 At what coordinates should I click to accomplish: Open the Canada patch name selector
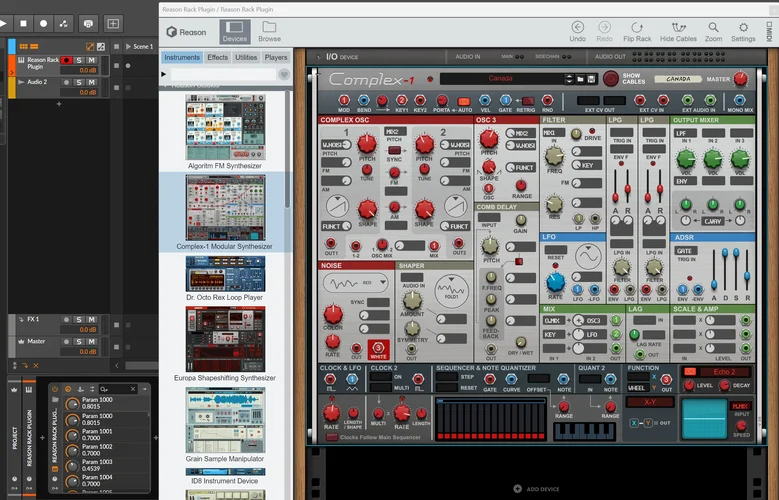click(x=501, y=79)
